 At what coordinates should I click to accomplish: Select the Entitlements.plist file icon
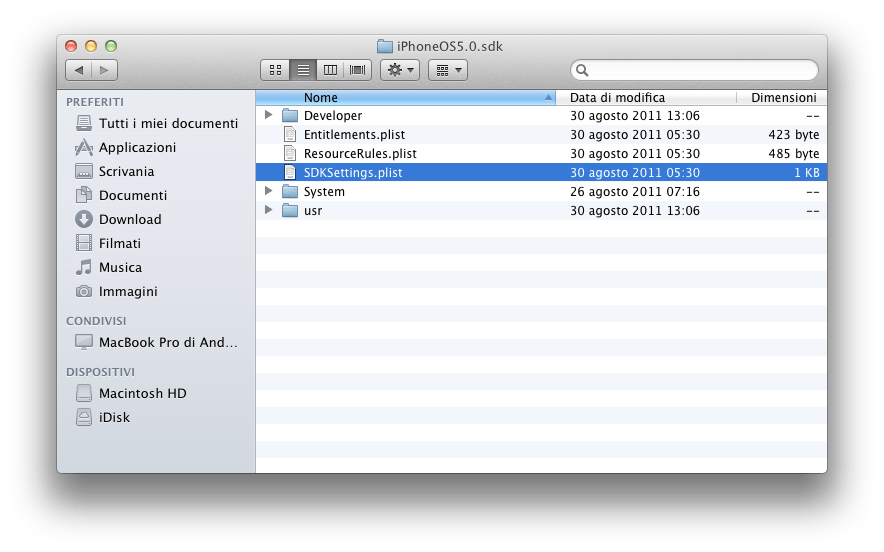point(290,134)
